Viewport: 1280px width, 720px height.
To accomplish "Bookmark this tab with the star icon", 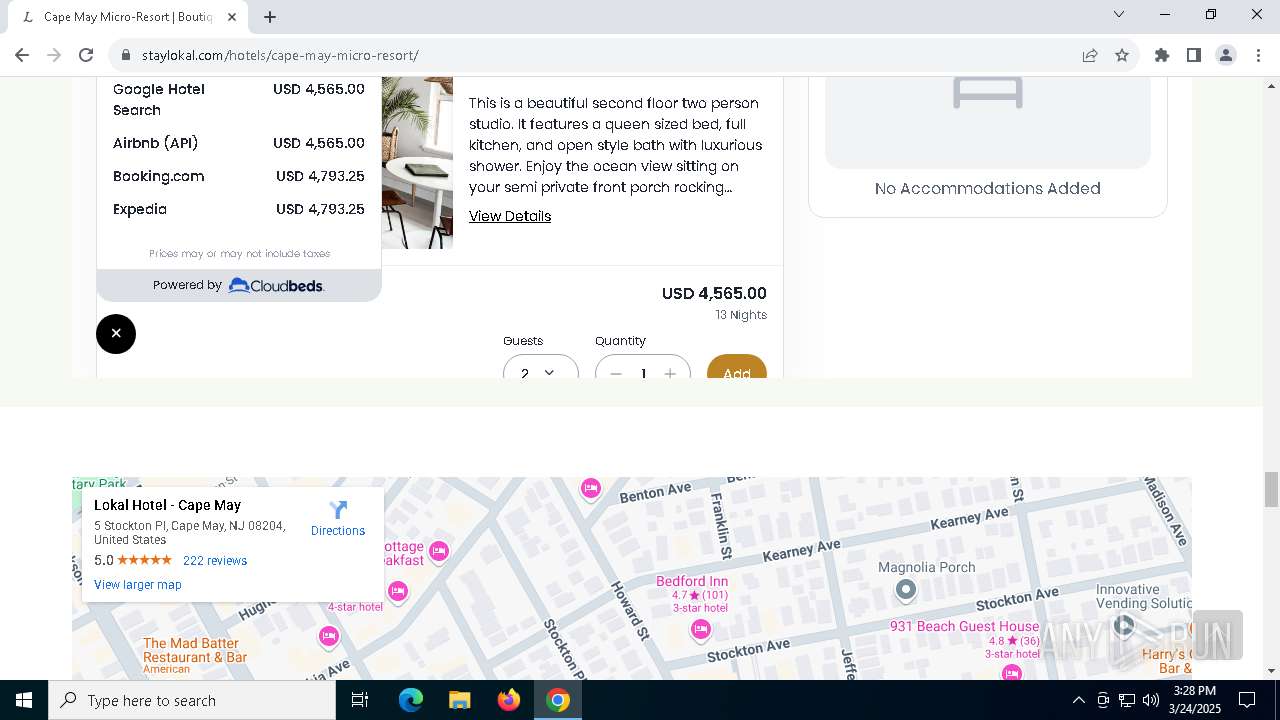I will point(1122,55).
